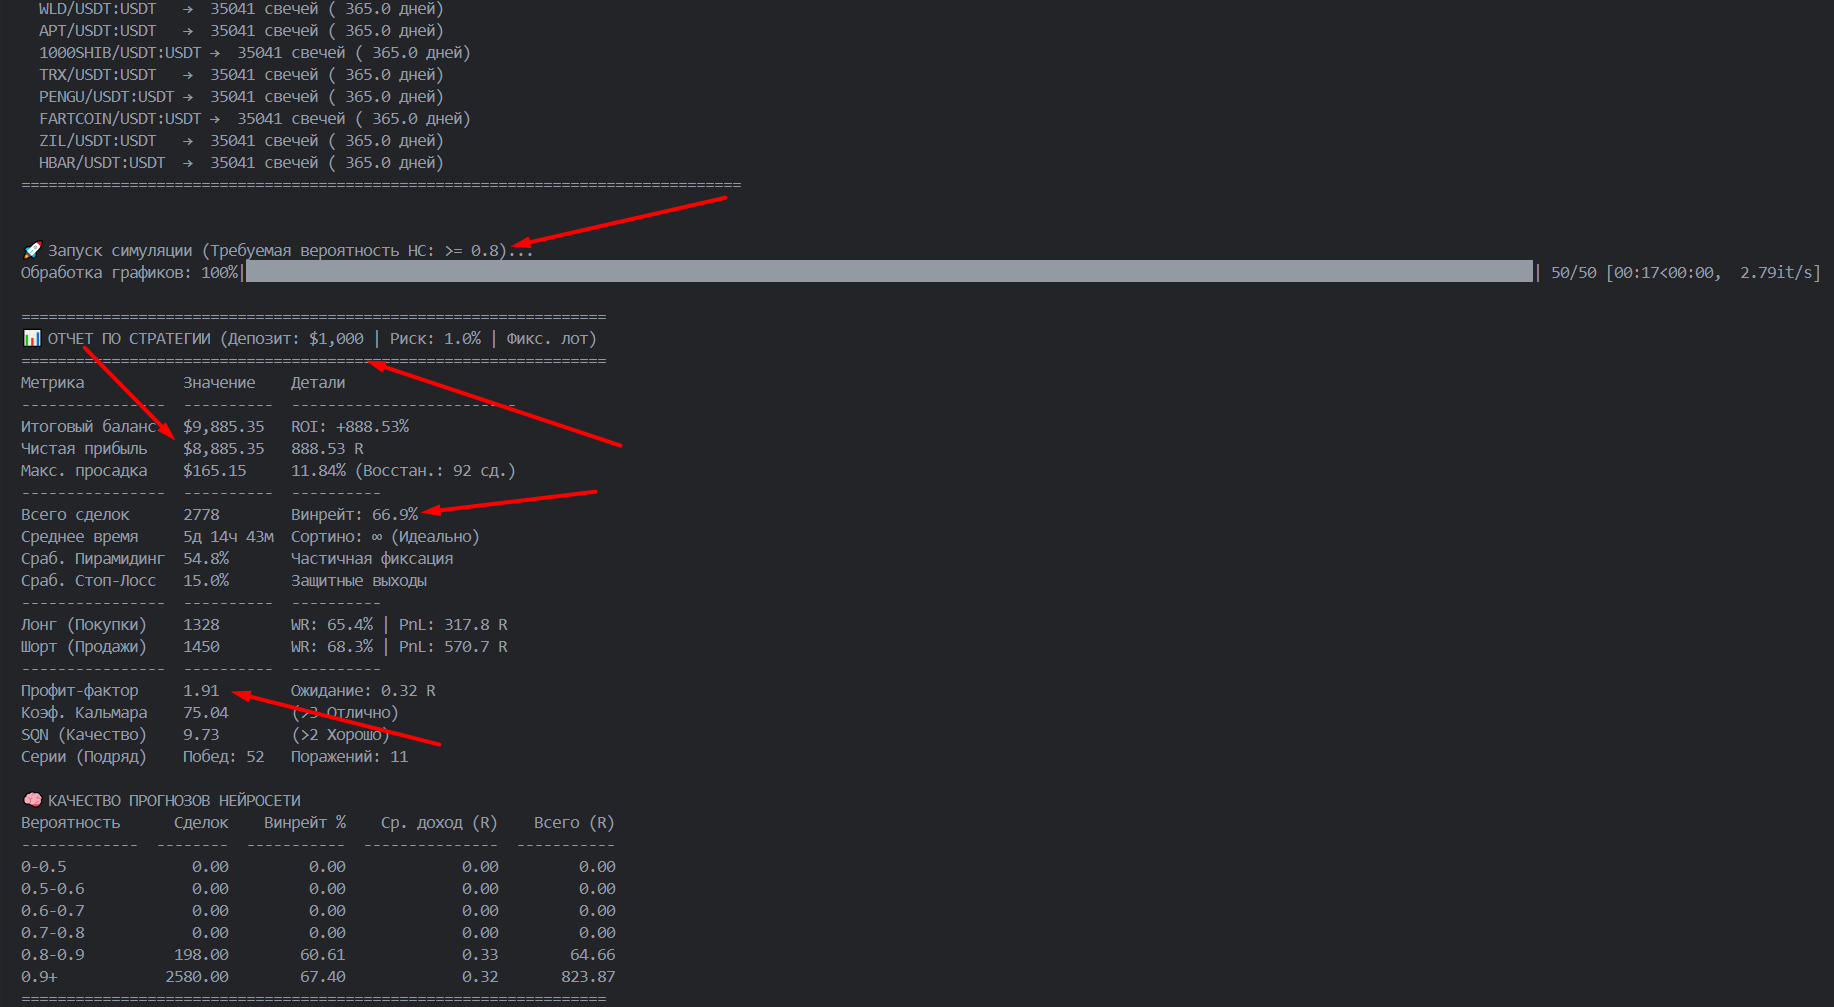
Task: Click the net profit value $8,885.35
Action: point(224,449)
